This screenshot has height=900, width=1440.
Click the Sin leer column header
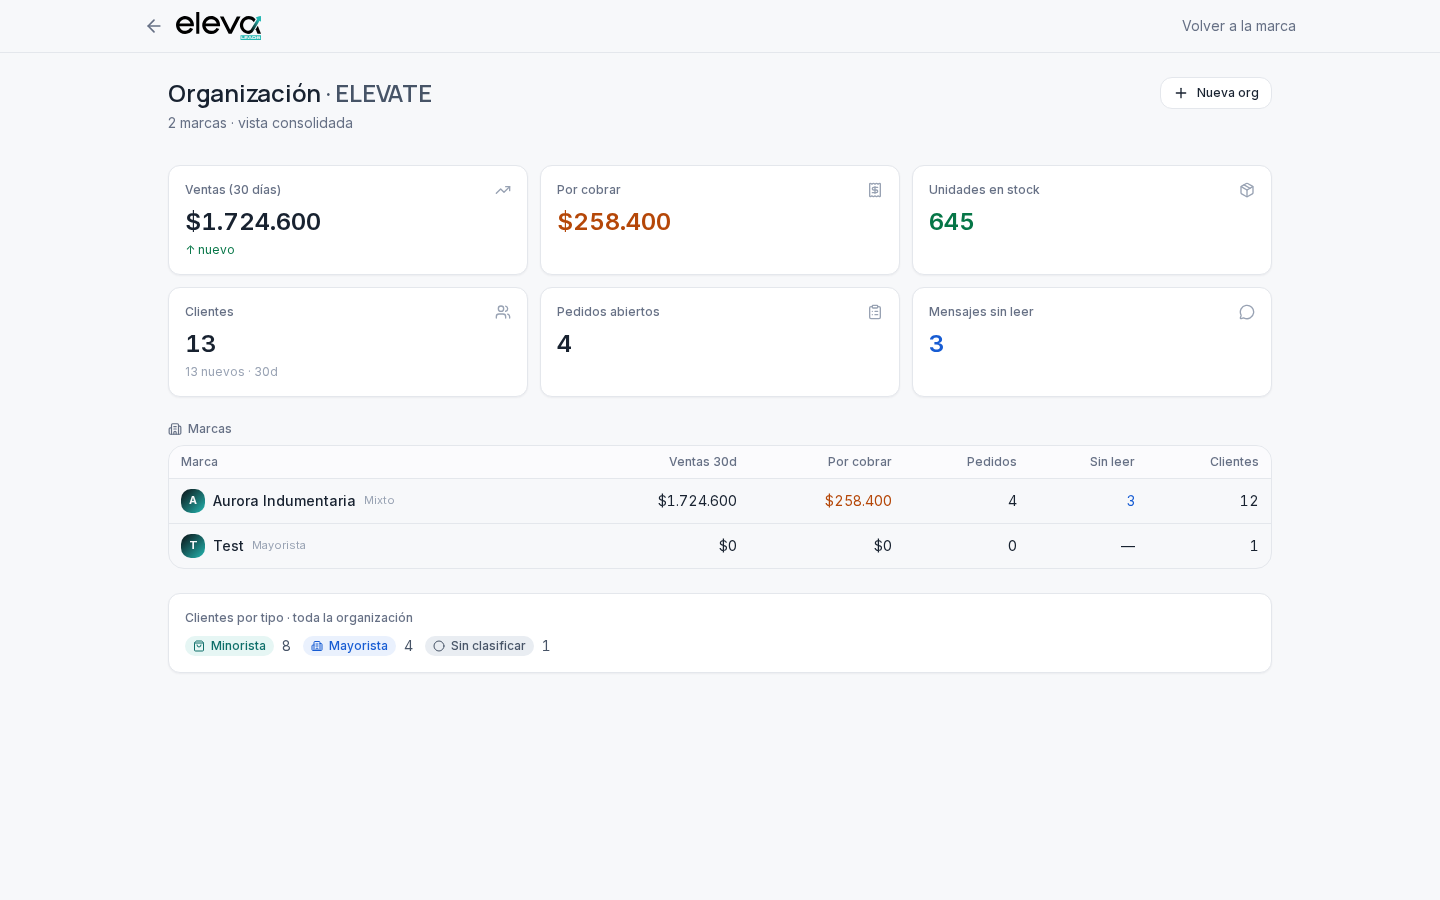coord(1112,462)
